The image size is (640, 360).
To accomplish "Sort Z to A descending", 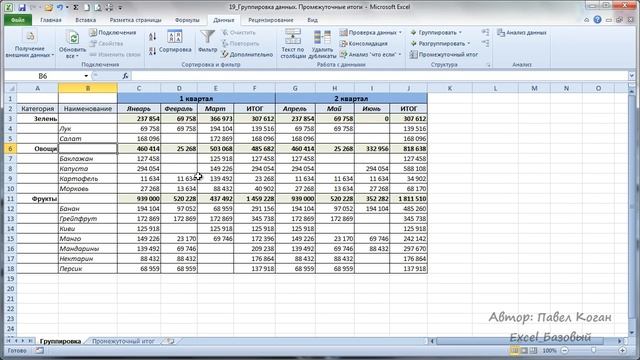I will (x=152, y=51).
